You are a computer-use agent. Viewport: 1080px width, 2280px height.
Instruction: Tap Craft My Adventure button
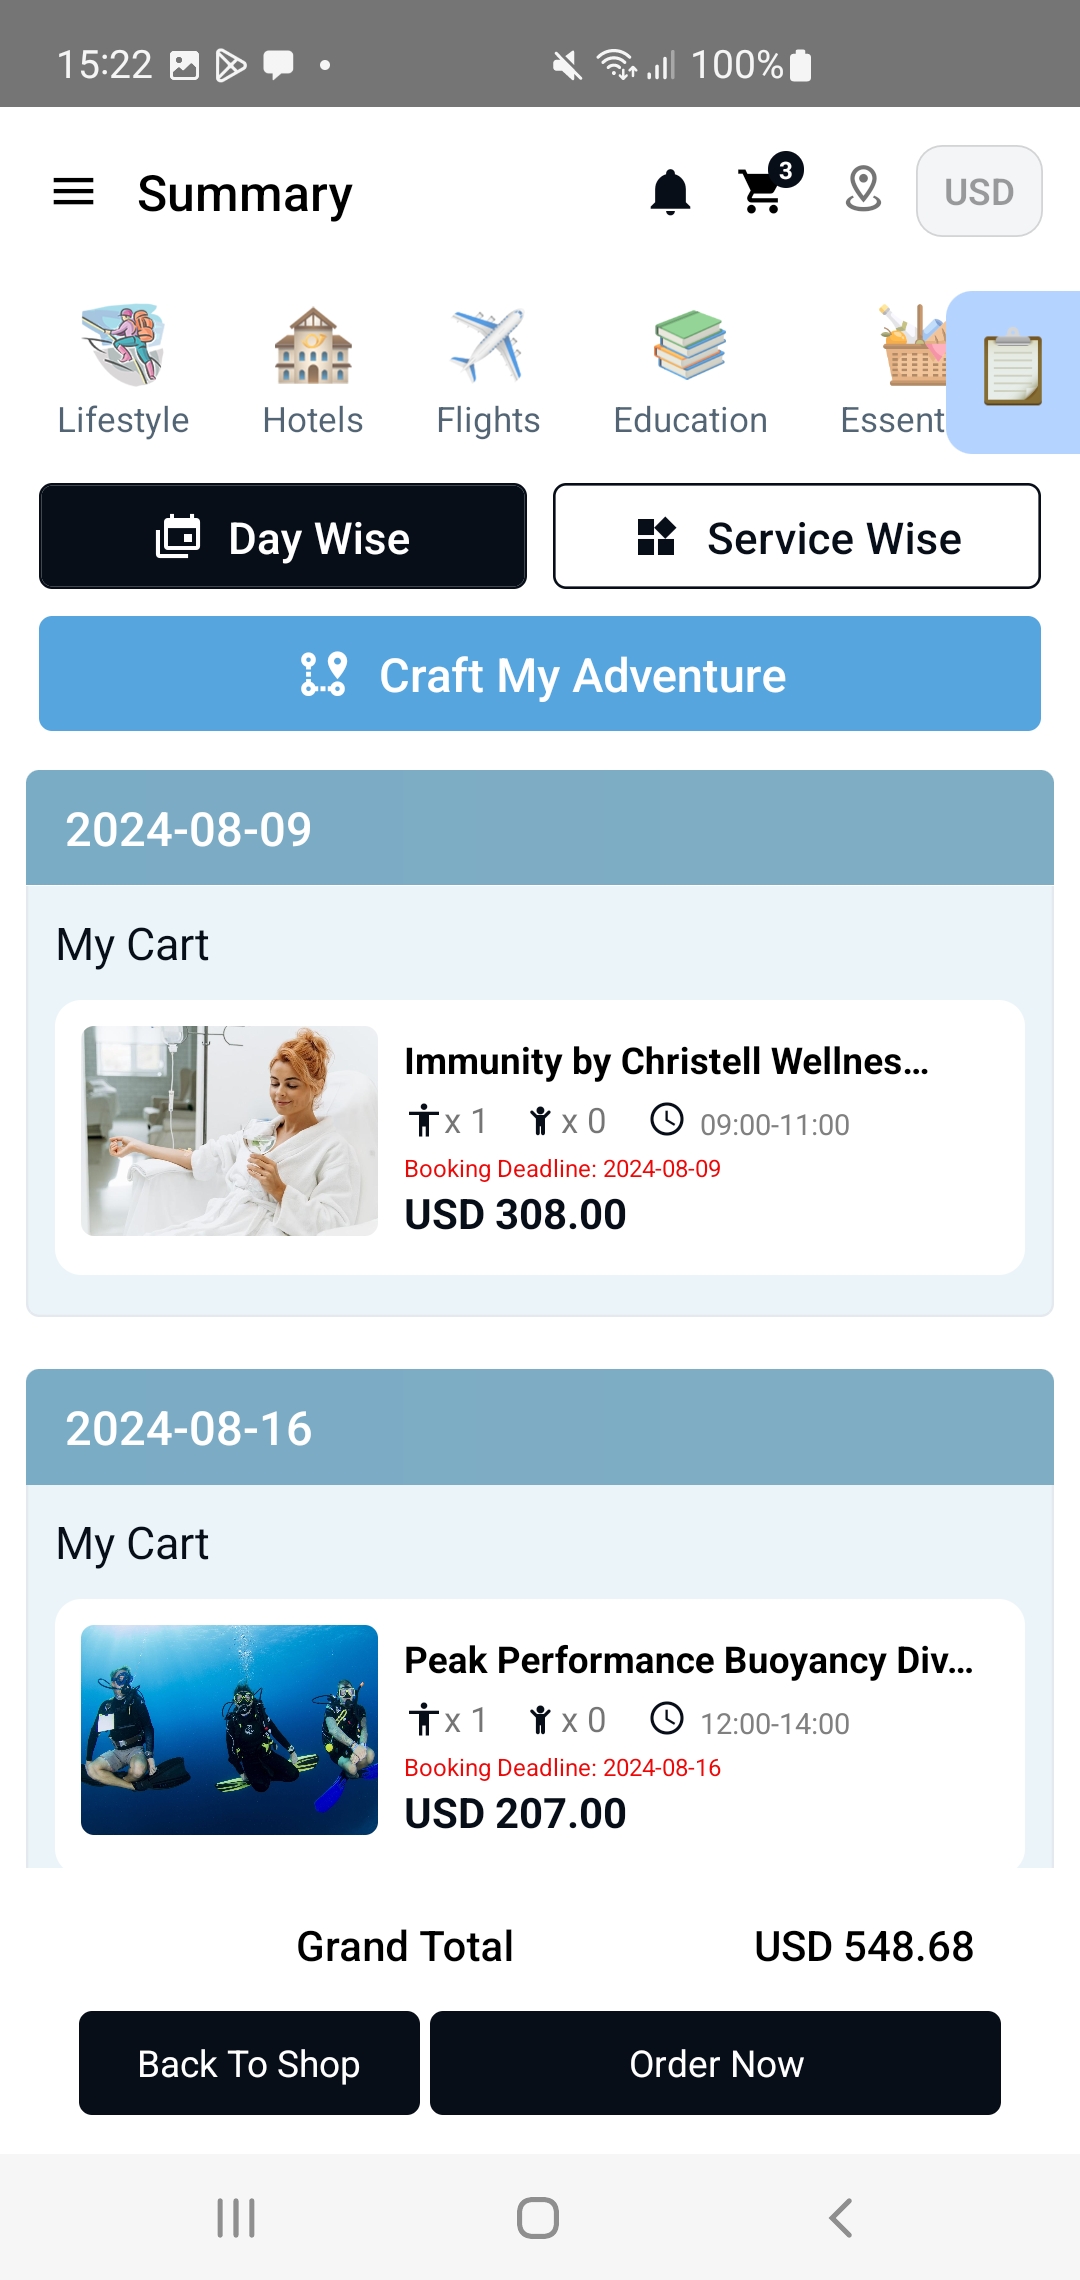pos(540,674)
